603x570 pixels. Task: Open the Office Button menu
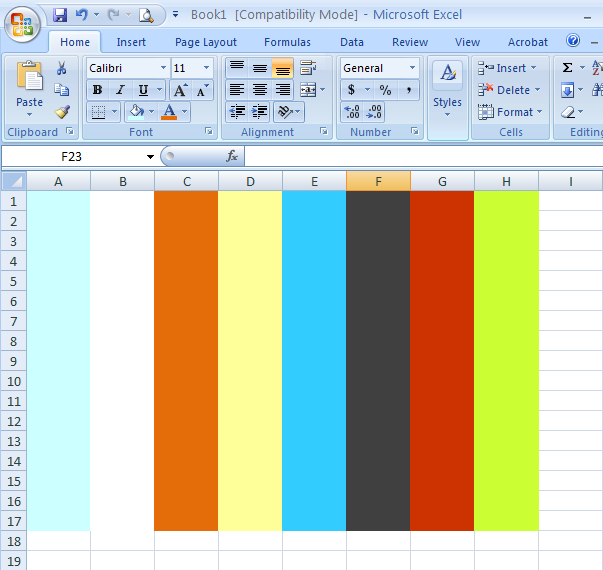pyautogui.click(x=22, y=25)
